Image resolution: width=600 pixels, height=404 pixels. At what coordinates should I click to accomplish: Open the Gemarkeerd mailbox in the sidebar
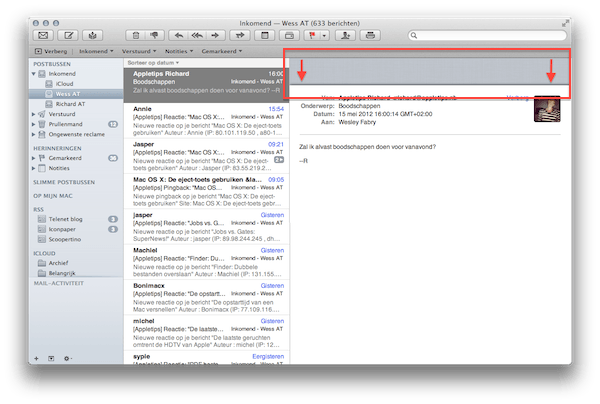pyautogui.click(x=76, y=158)
